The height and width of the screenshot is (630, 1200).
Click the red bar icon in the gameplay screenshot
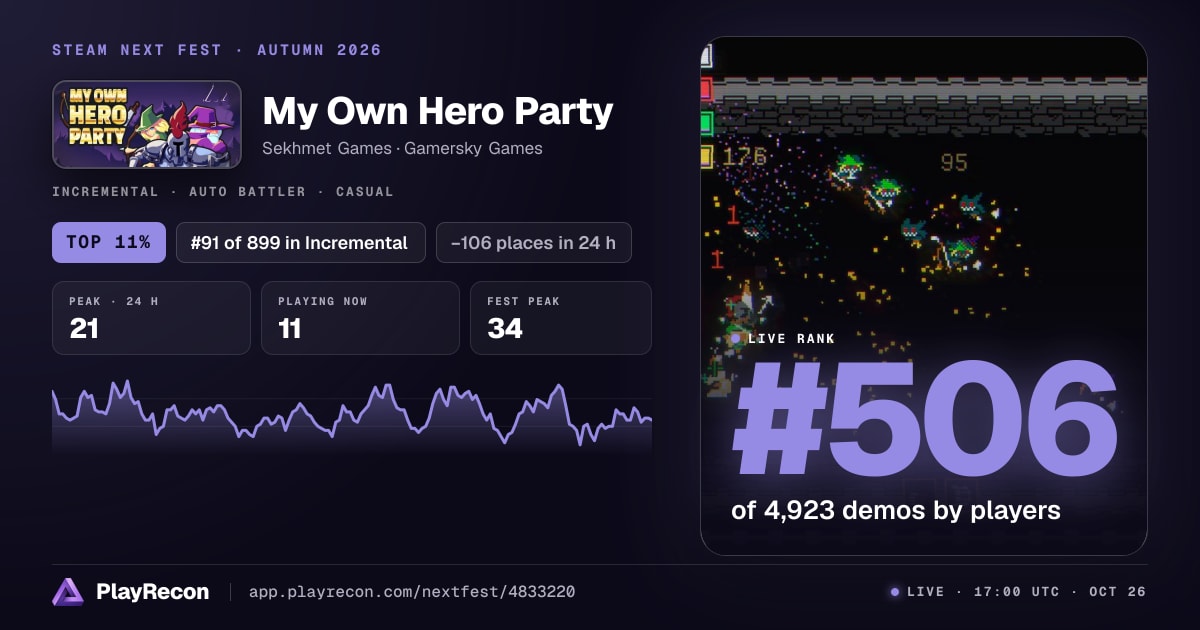click(706, 89)
